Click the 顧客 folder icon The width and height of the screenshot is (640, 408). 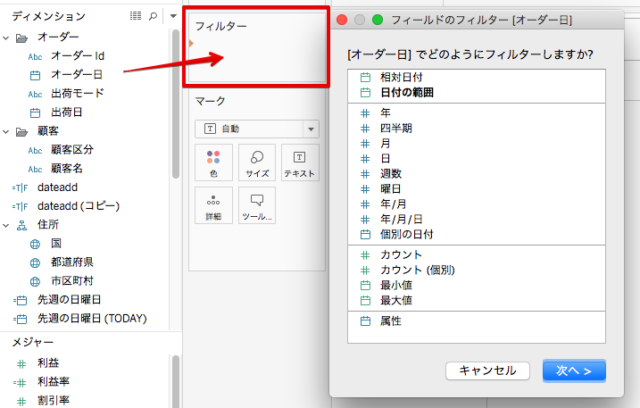pyautogui.click(x=22, y=132)
